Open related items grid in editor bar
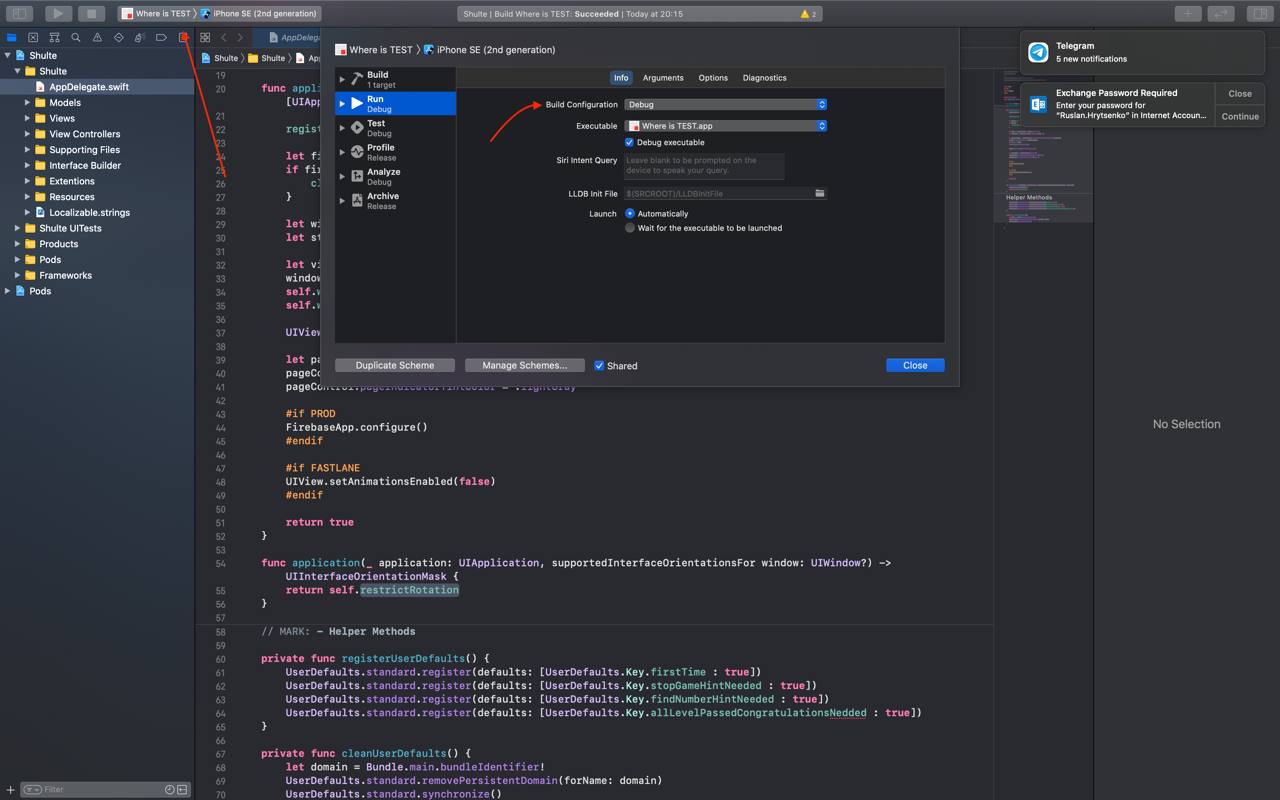 tap(205, 37)
